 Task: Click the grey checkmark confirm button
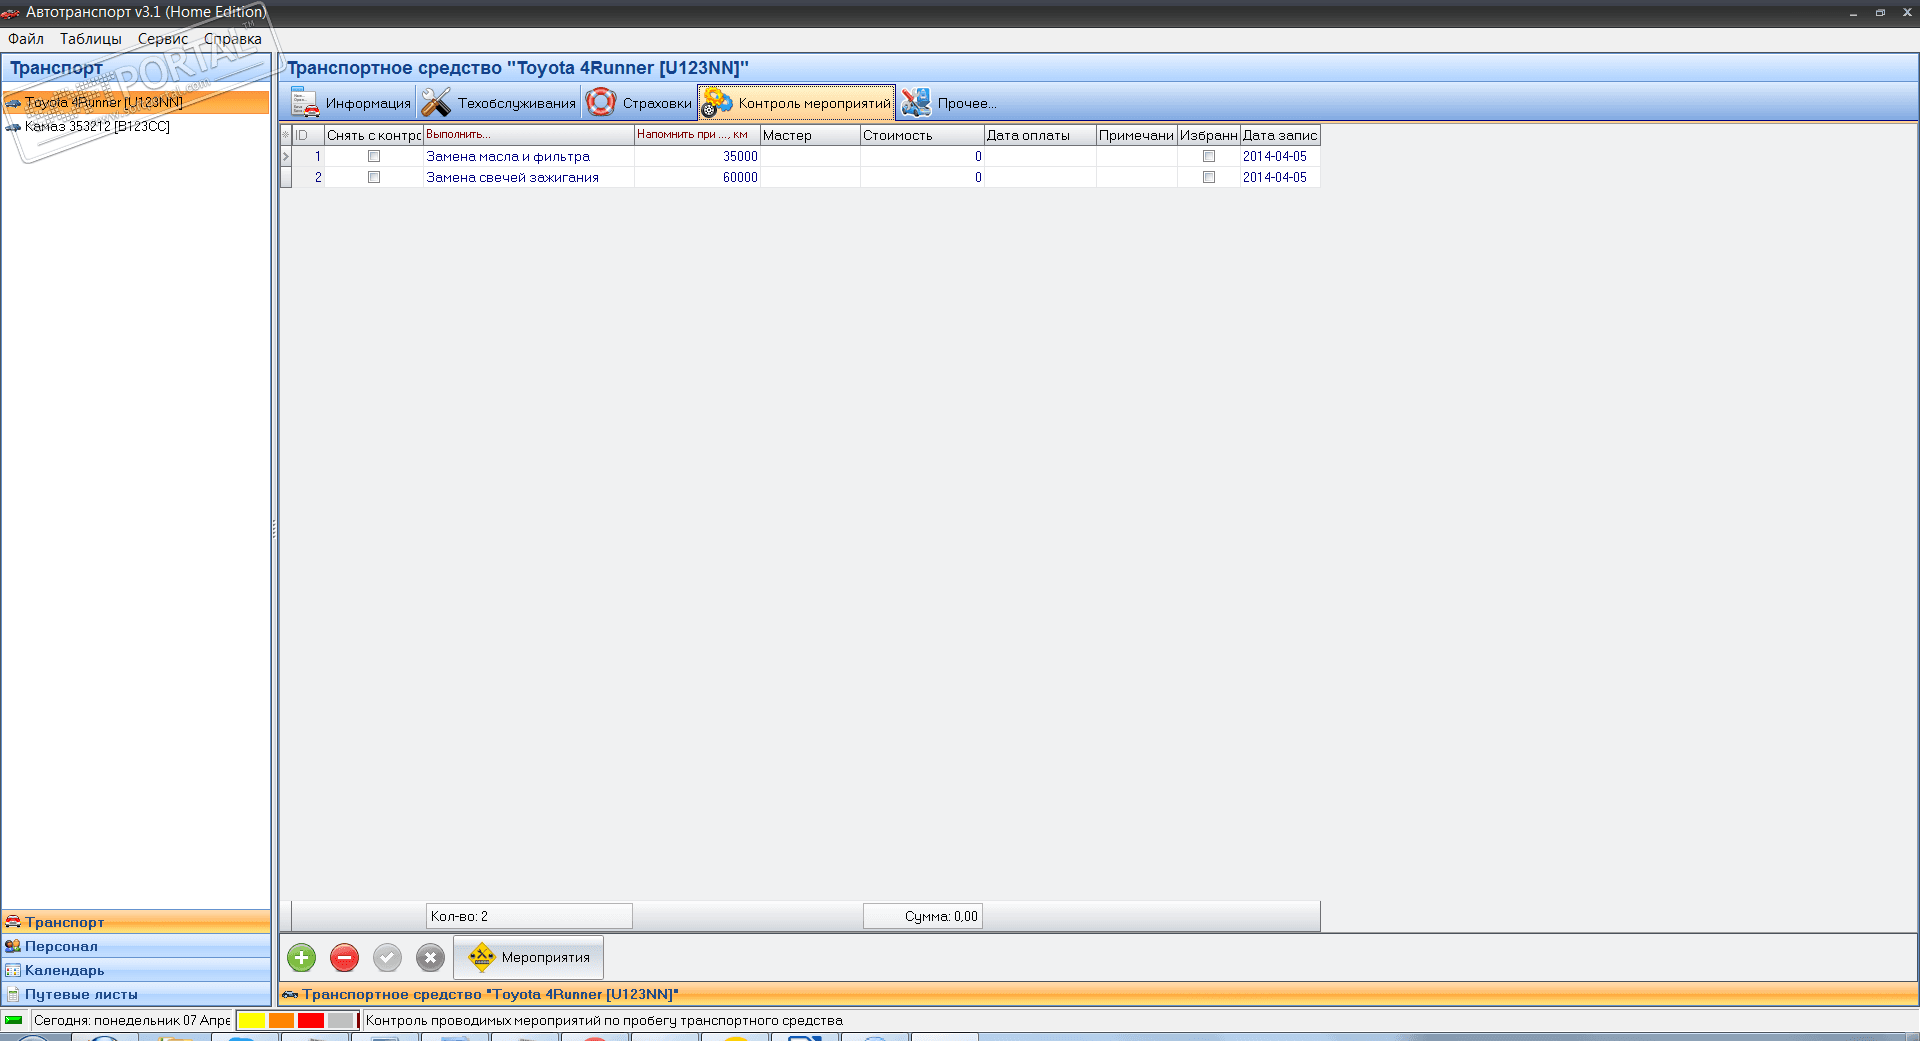point(387,958)
